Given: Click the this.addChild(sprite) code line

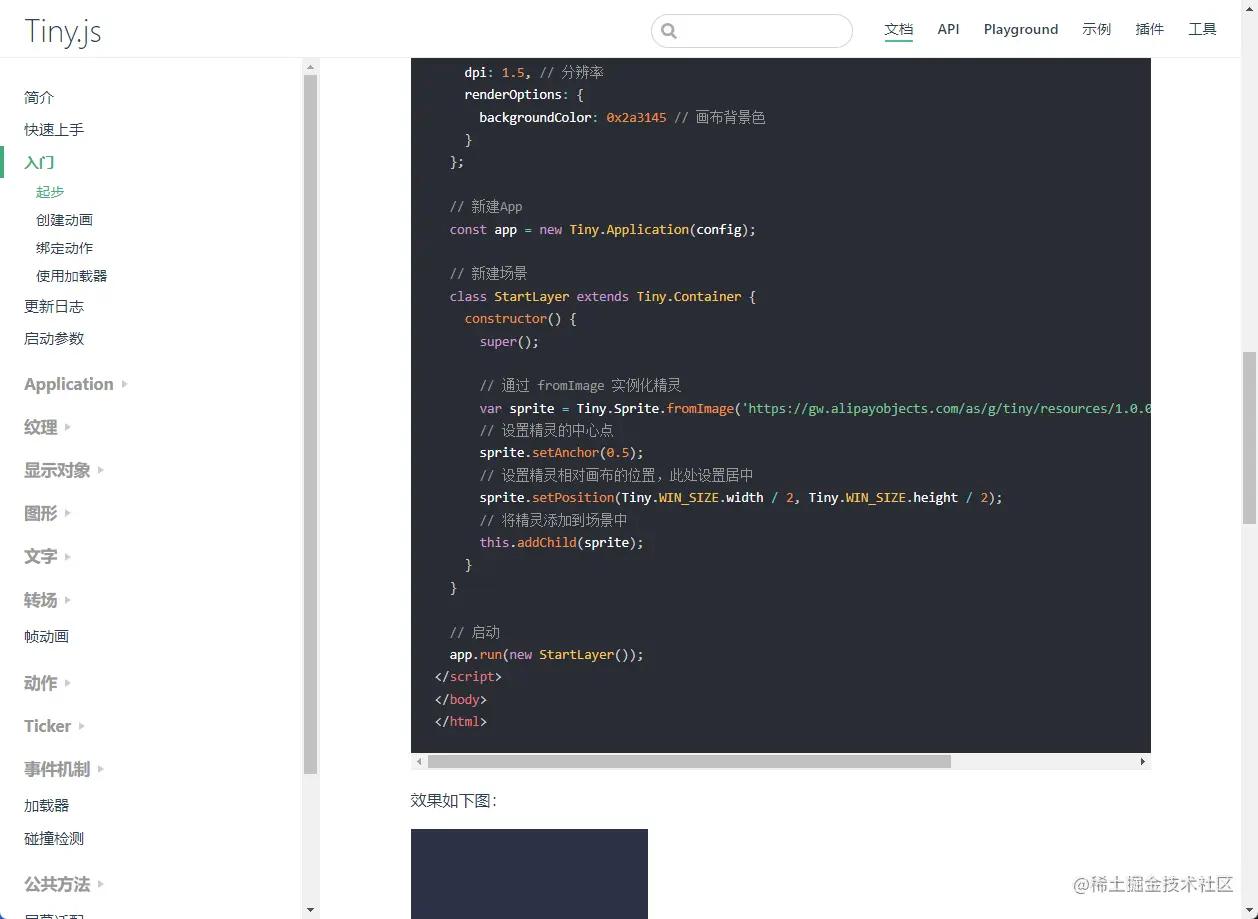Looking at the screenshot, I should coord(562,542).
